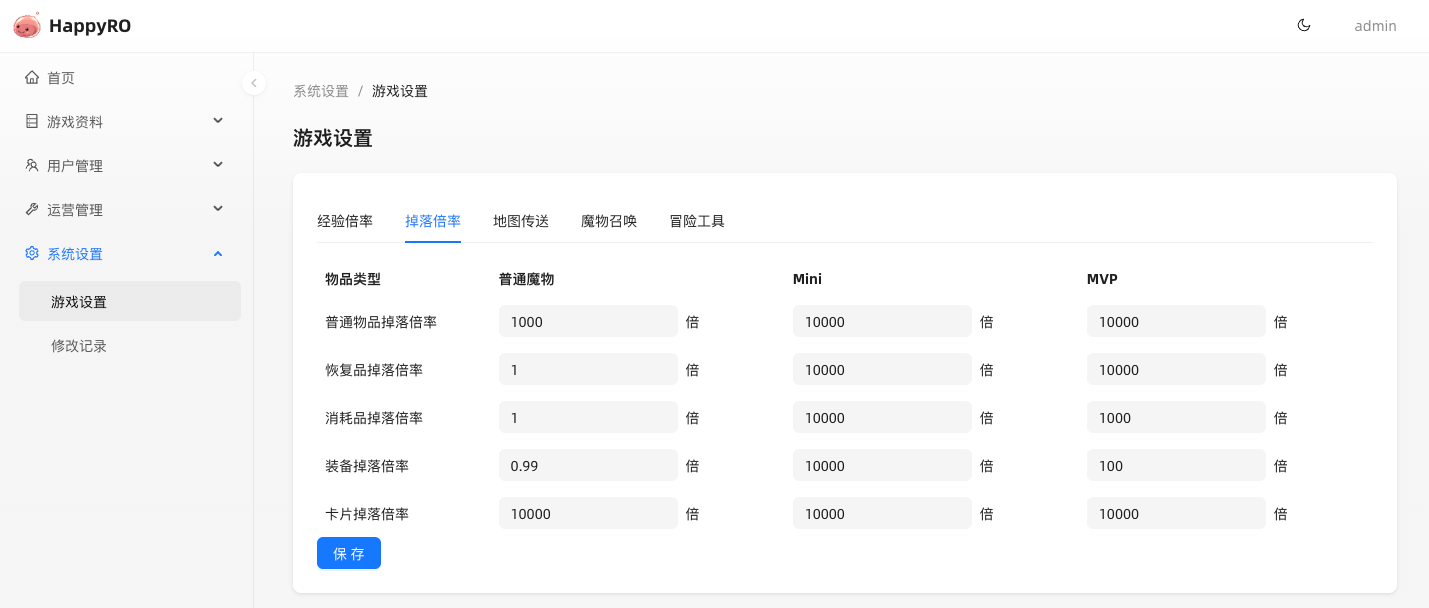The height and width of the screenshot is (608, 1429).
Task: Click the 游戏设置 breadcrumb text
Action: (400, 91)
